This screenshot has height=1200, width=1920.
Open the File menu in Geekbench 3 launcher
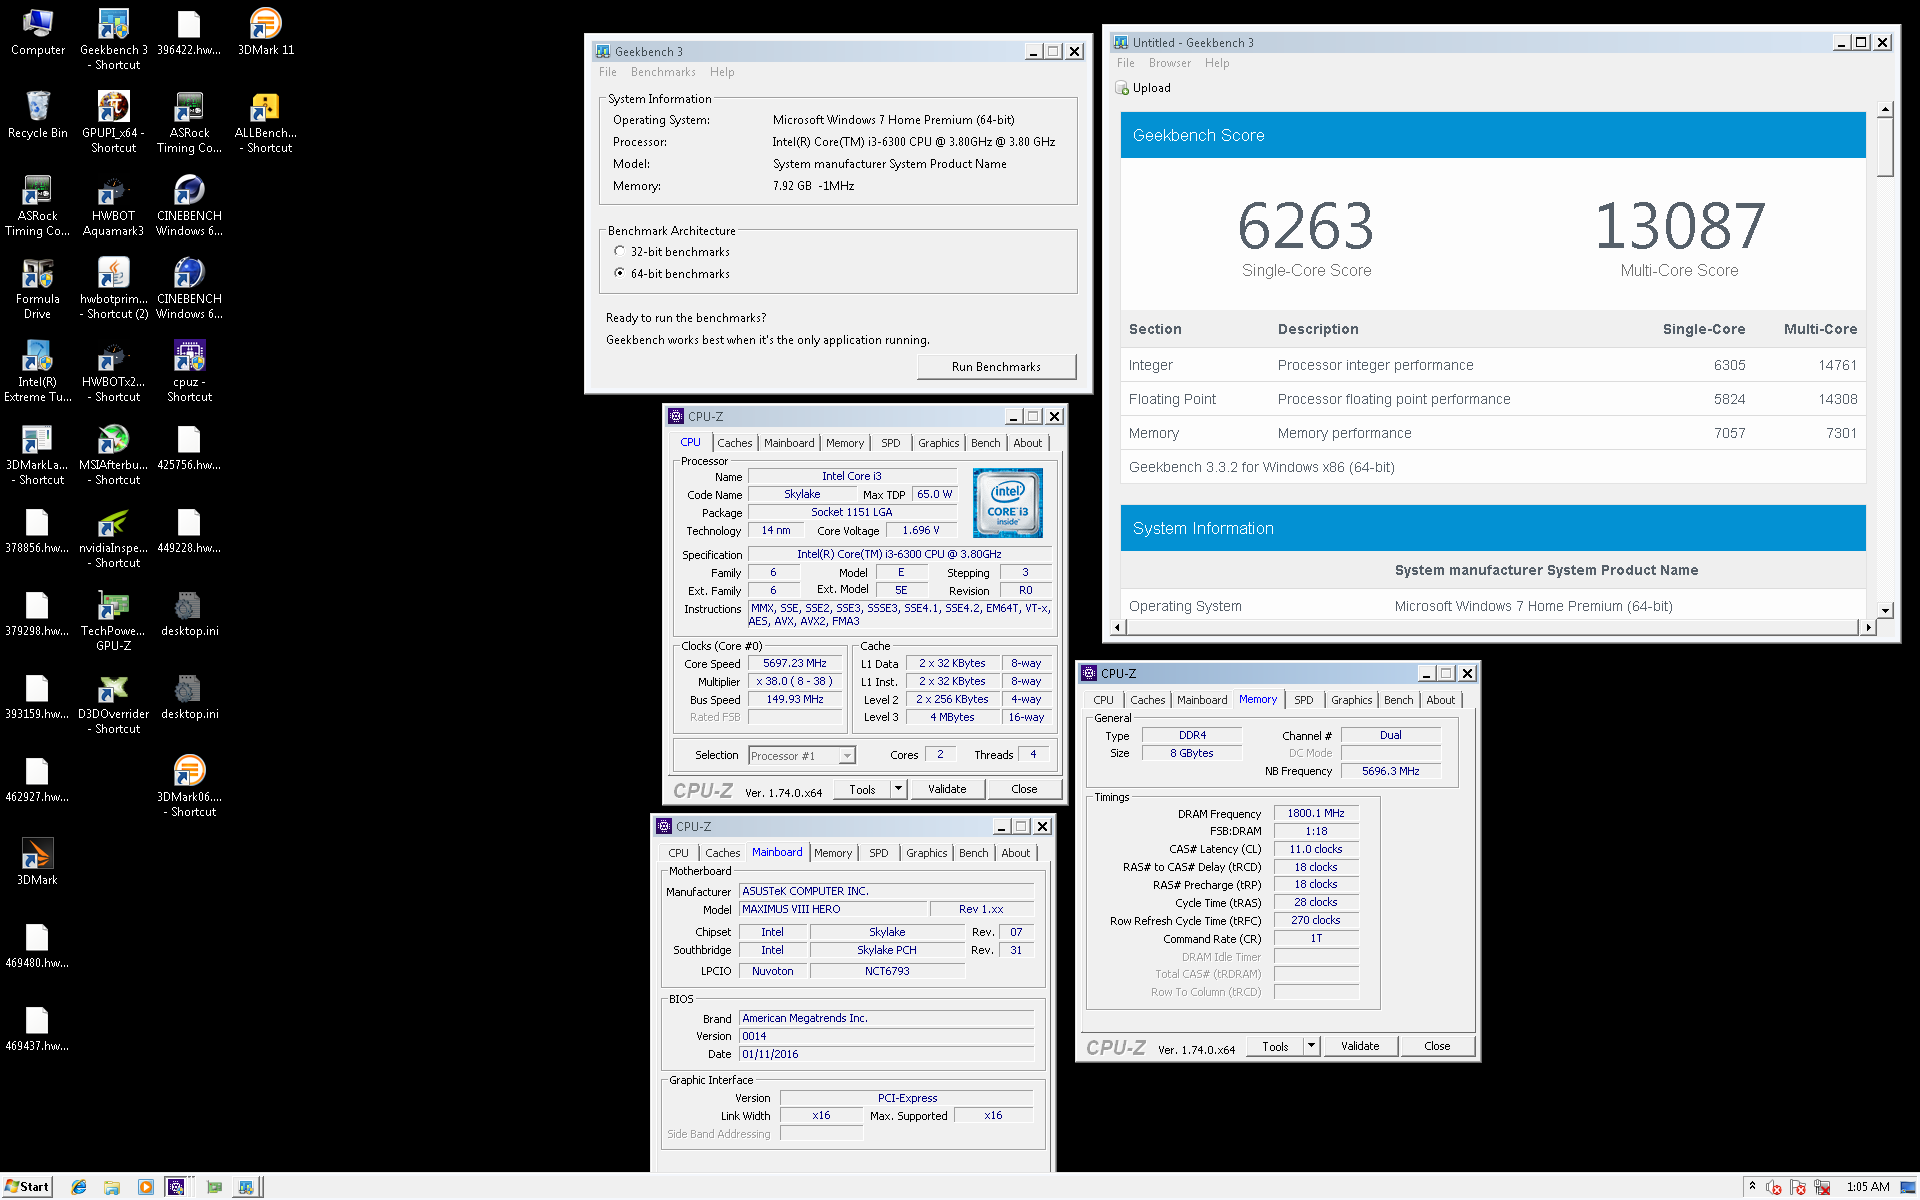point(607,72)
